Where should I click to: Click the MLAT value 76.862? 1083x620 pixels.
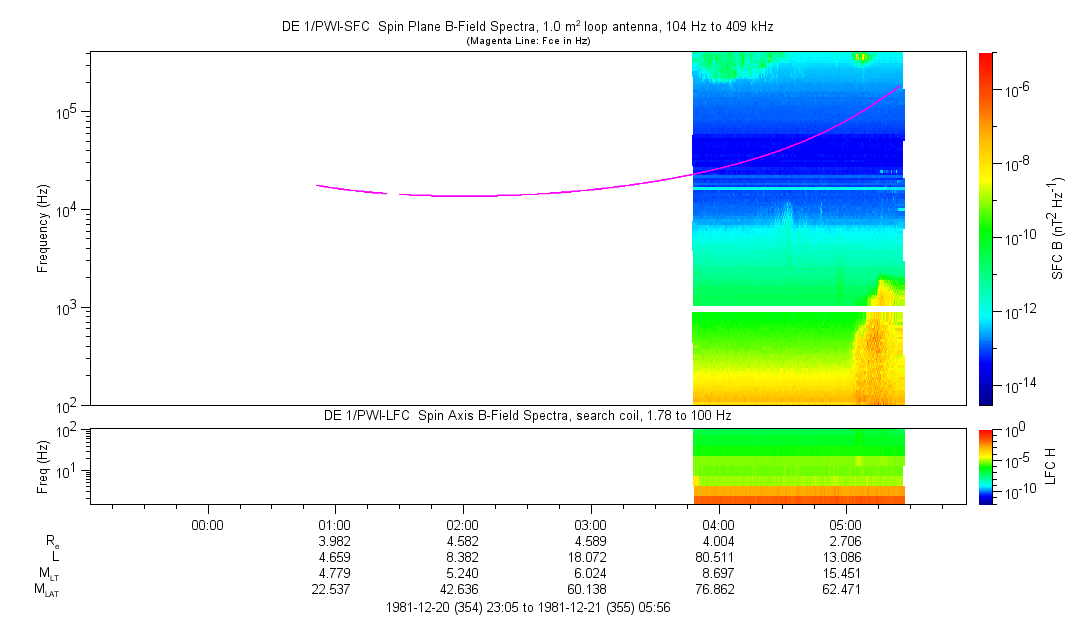coord(718,589)
